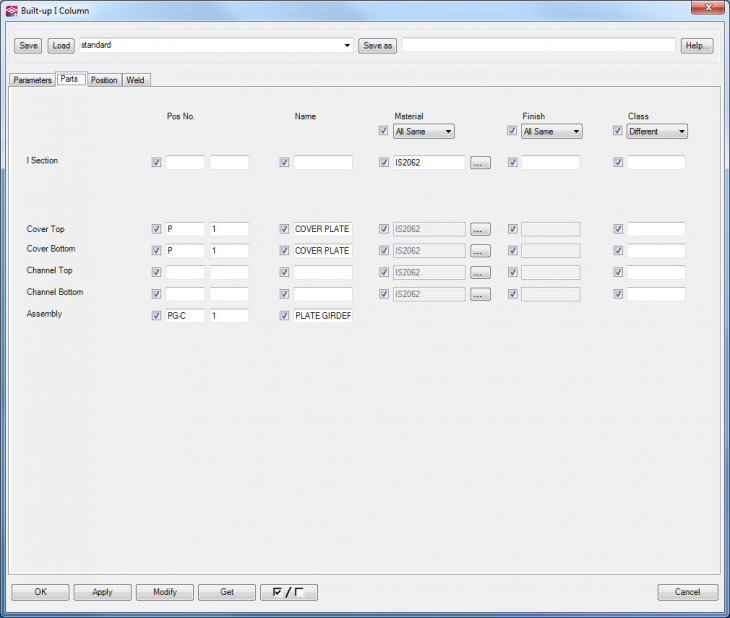The image size is (730, 618).
Task: Toggle all checkboxes on/off button
Action: point(288,592)
